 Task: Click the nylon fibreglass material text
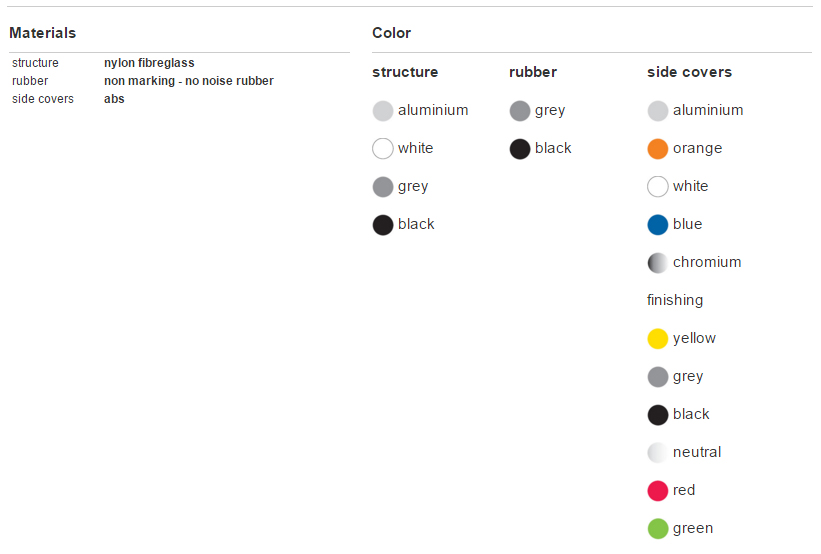click(x=149, y=63)
